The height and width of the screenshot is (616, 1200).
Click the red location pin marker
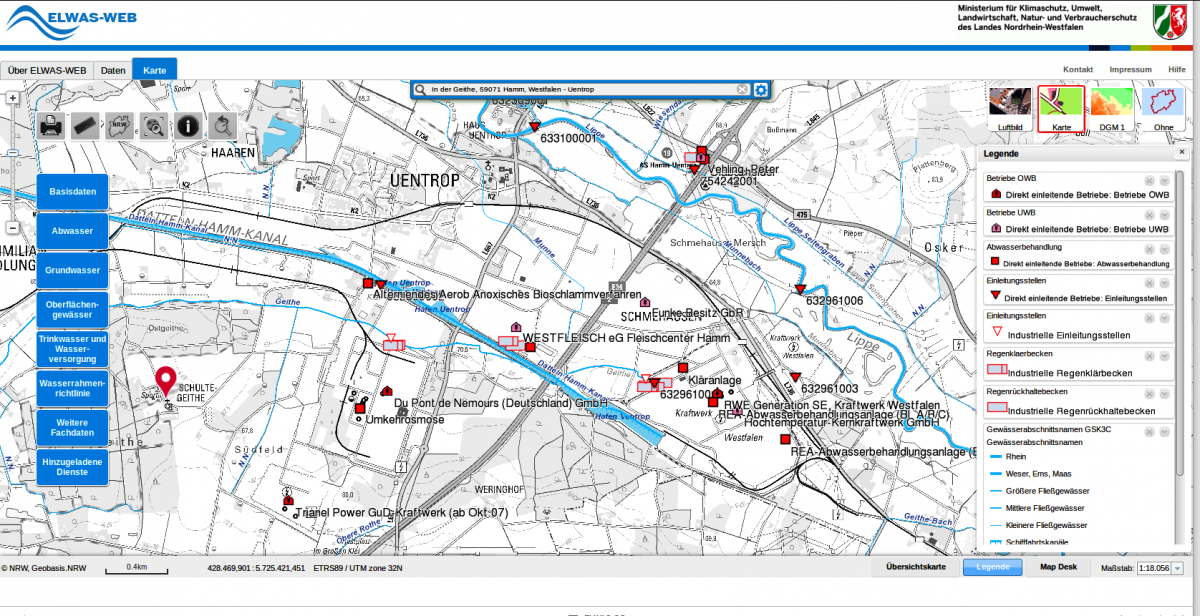[x=166, y=380]
